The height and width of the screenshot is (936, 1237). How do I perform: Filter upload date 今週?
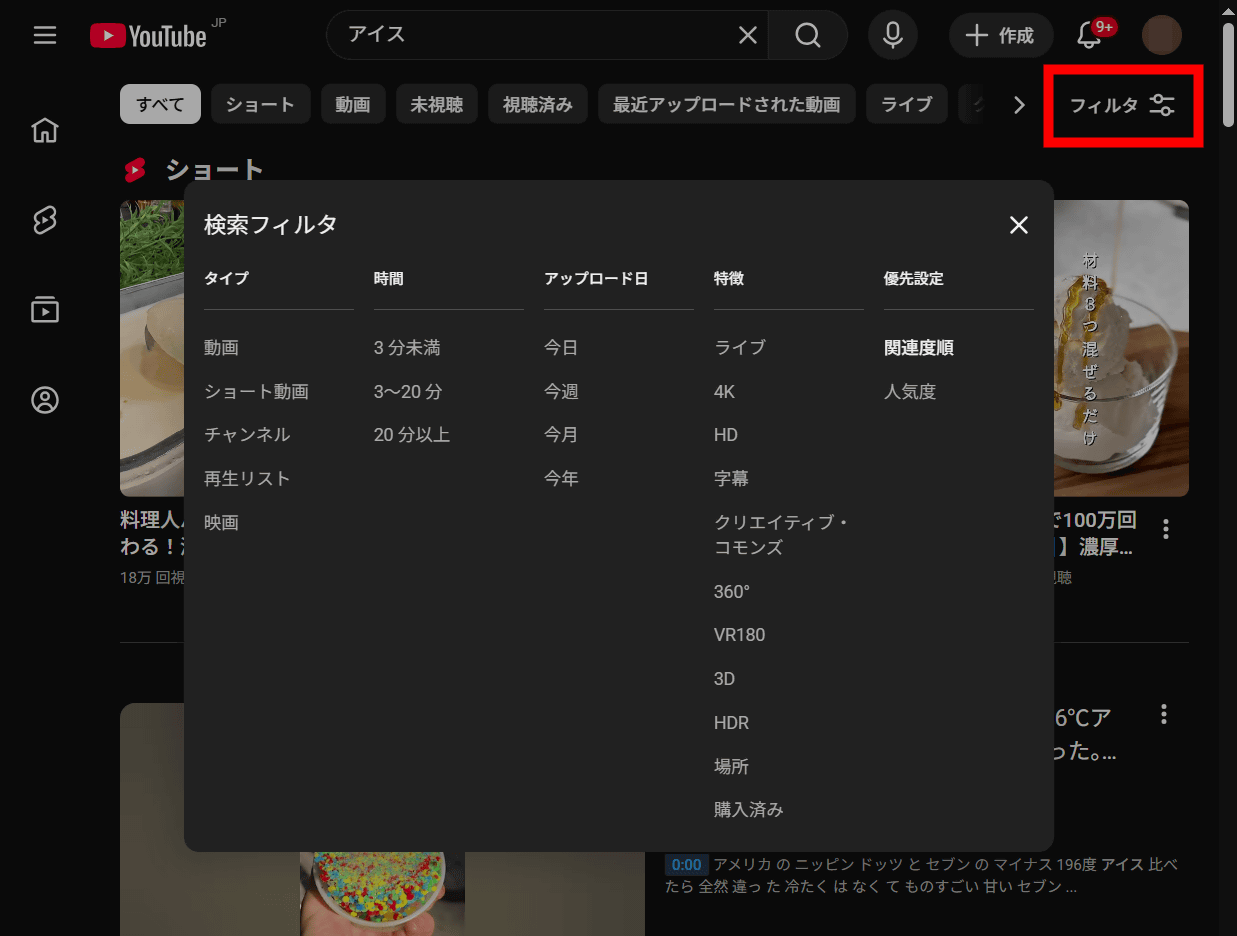coord(561,392)
